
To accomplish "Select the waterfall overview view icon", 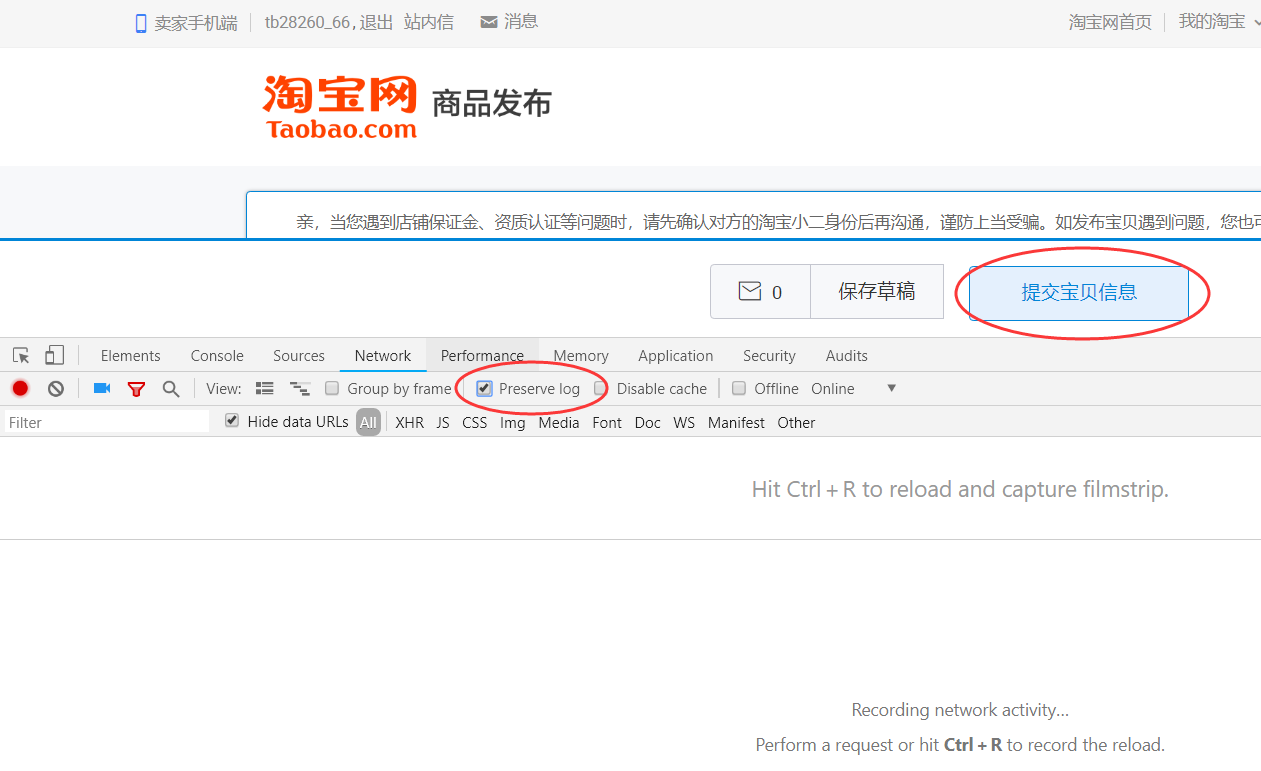I will [299, 388].
